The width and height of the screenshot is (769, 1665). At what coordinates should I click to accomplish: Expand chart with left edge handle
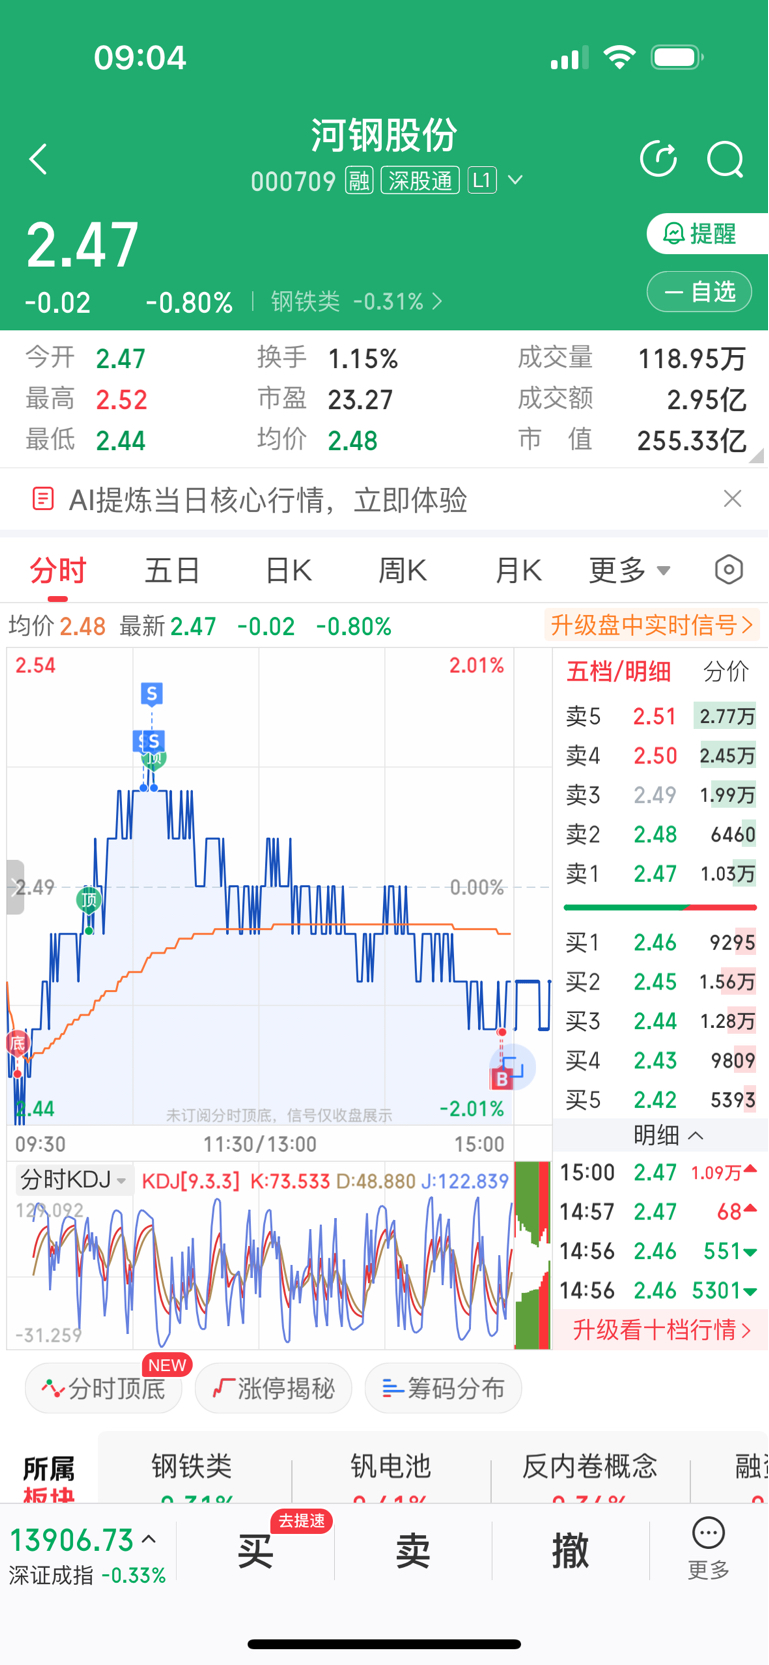pos(14,887)
